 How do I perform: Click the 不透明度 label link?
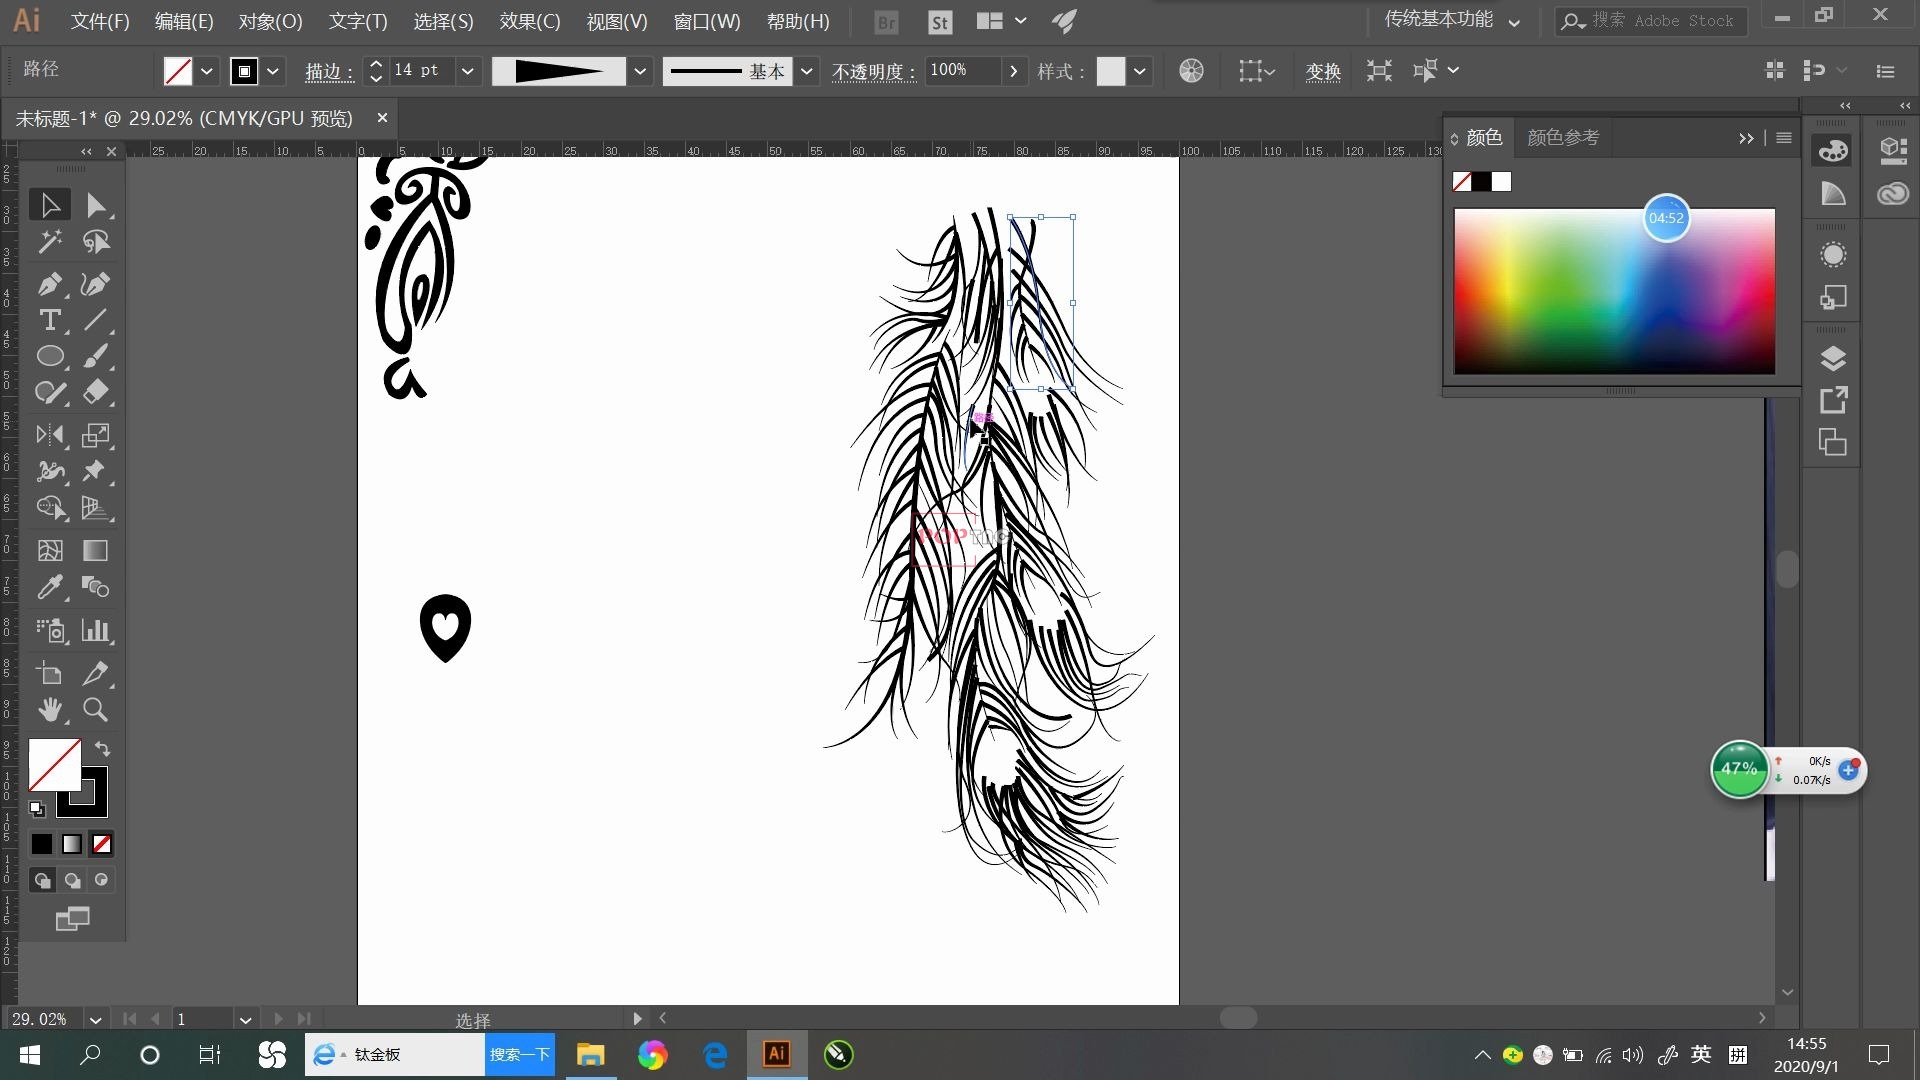[872, 71]
